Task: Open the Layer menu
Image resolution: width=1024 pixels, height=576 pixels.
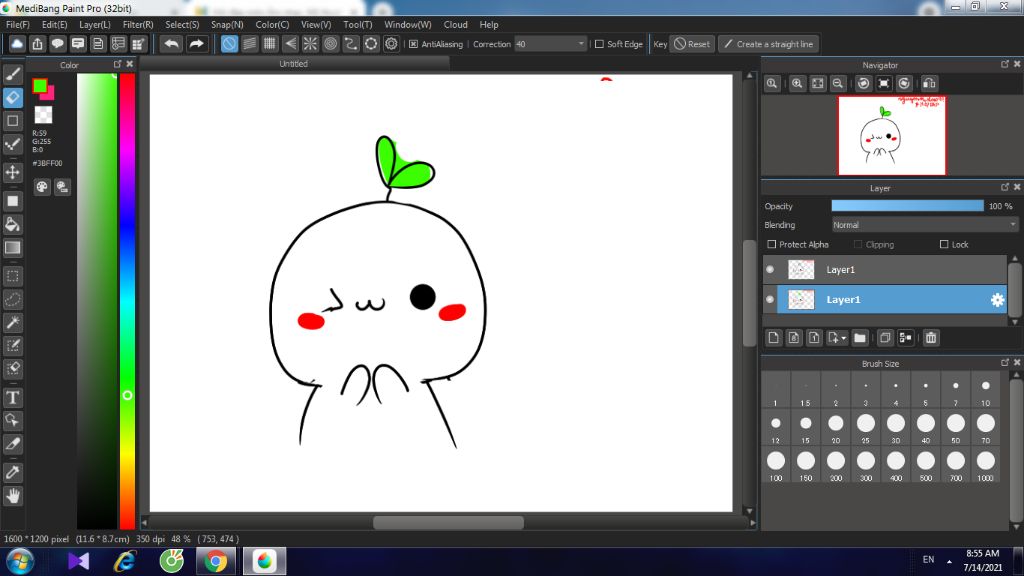Action: point(95,24)
